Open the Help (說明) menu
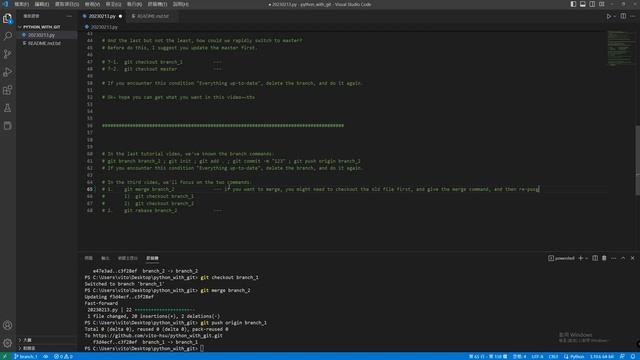 pyautogui.click(x=180, y=4)
